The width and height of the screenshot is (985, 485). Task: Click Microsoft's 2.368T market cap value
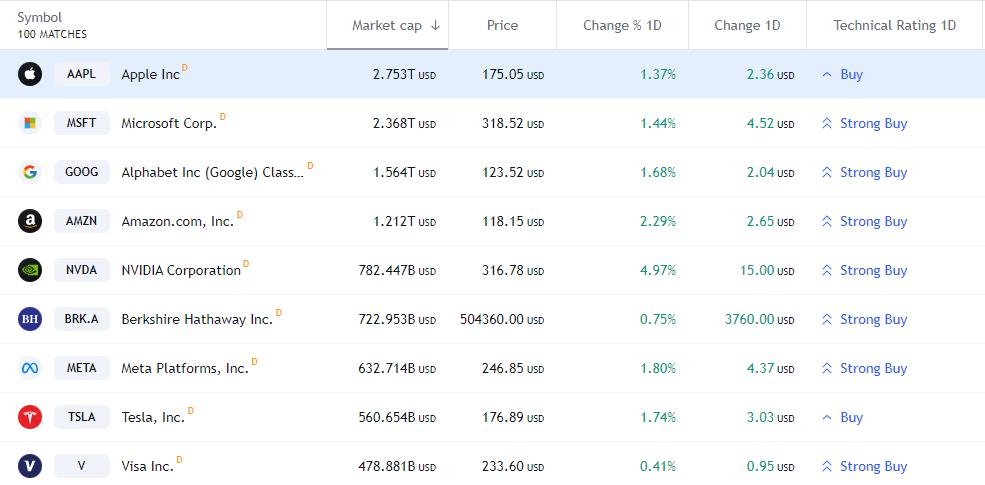[x=404, y=124]
